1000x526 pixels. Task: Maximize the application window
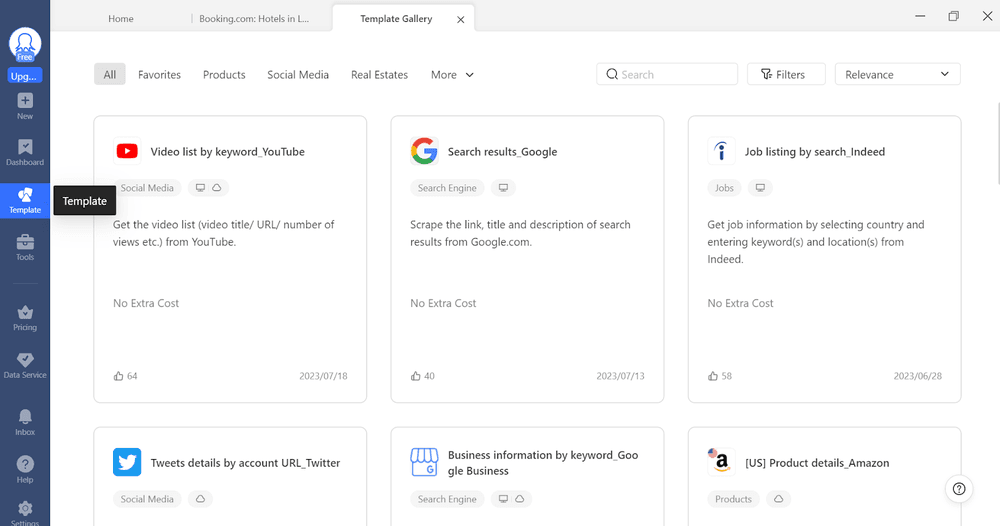[953, 16]
